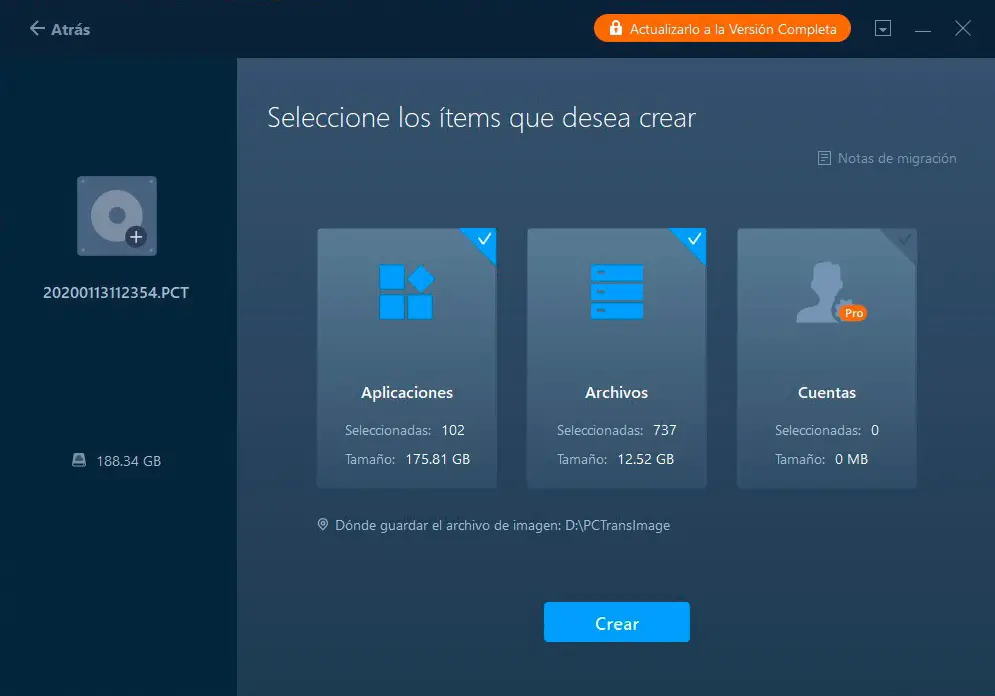Minimize the application window
This screenshot has width=995, height=696.
coord(923,29)
